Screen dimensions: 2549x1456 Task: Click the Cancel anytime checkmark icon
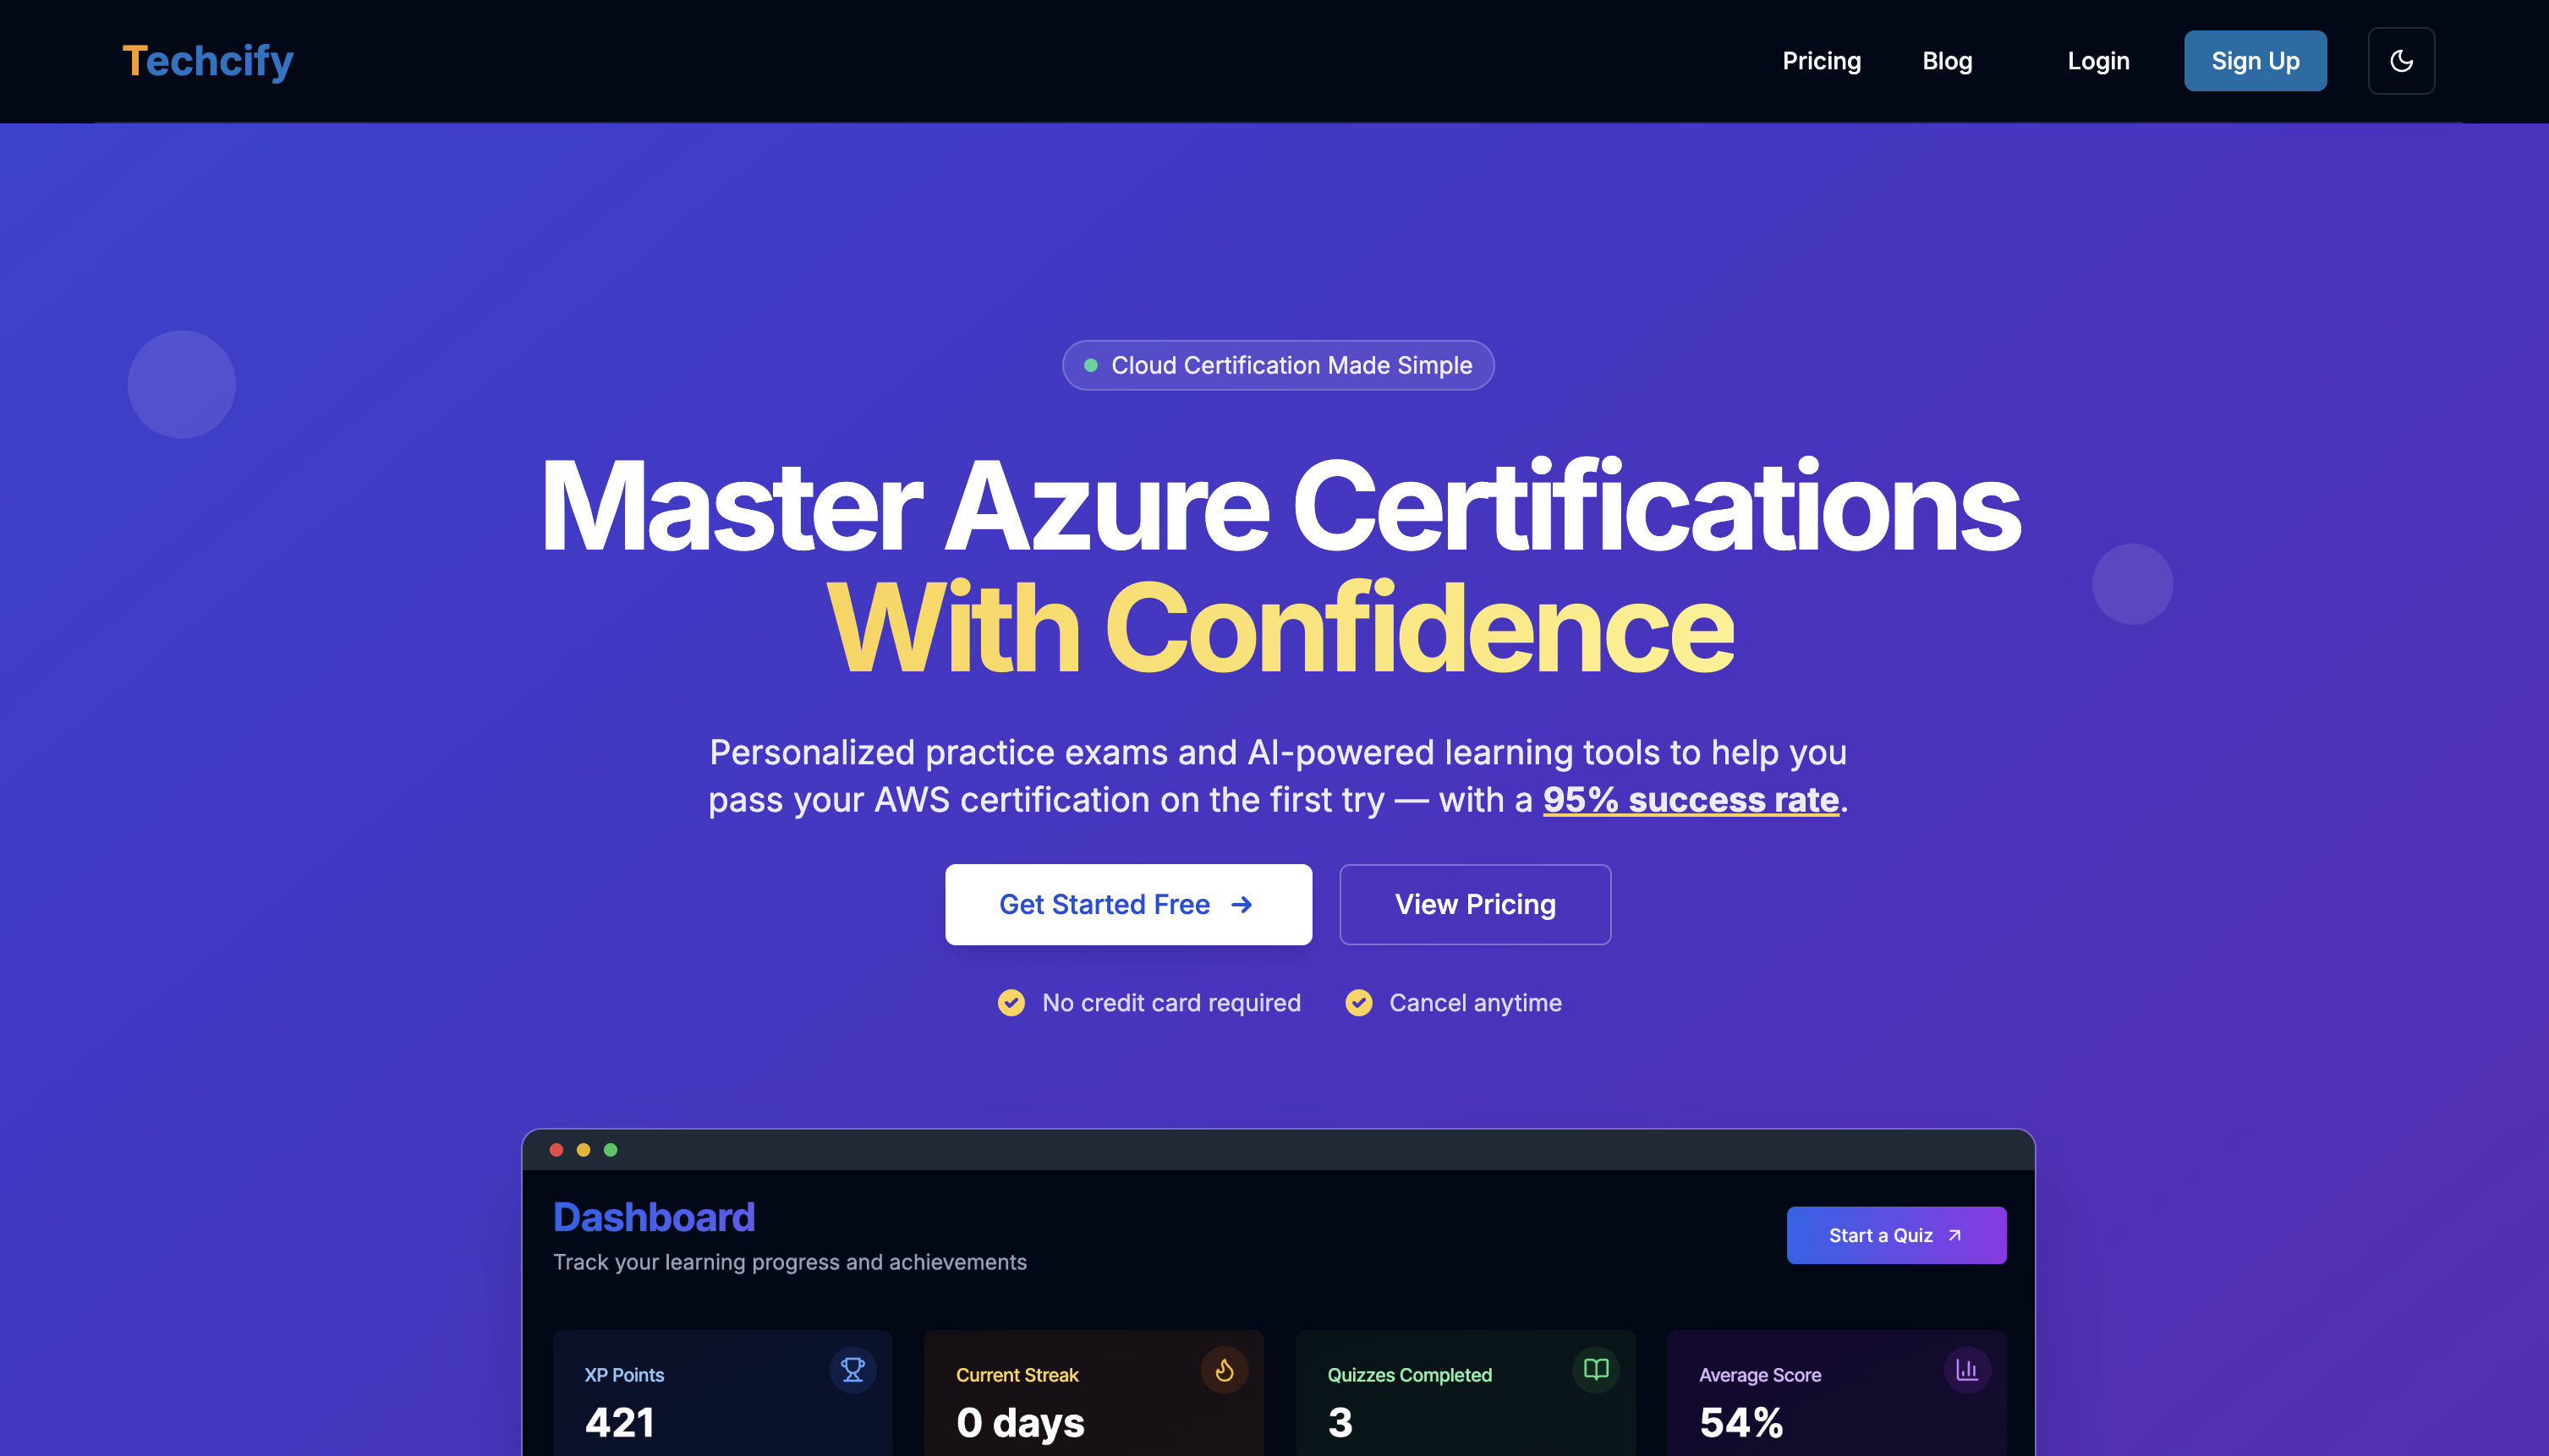click(1358, 1002)
